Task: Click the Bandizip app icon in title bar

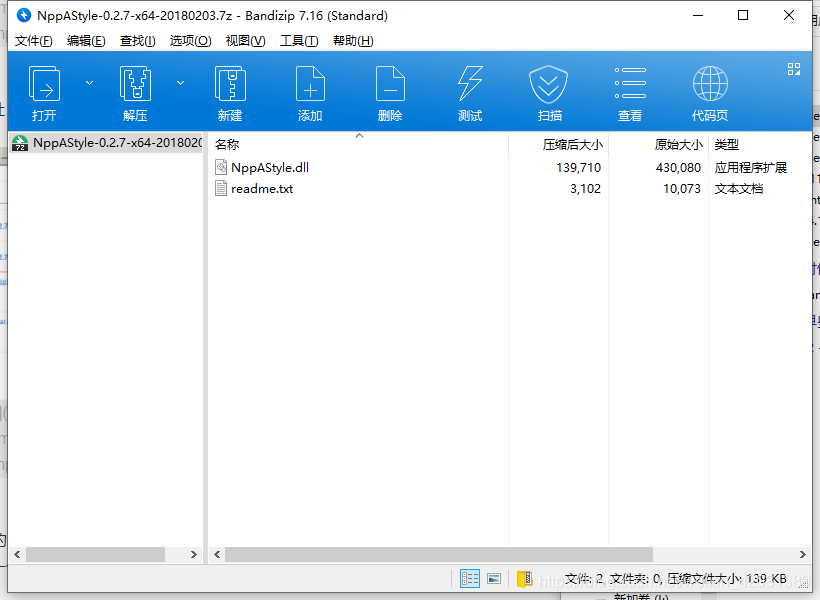Action: [x=24, y=15]
